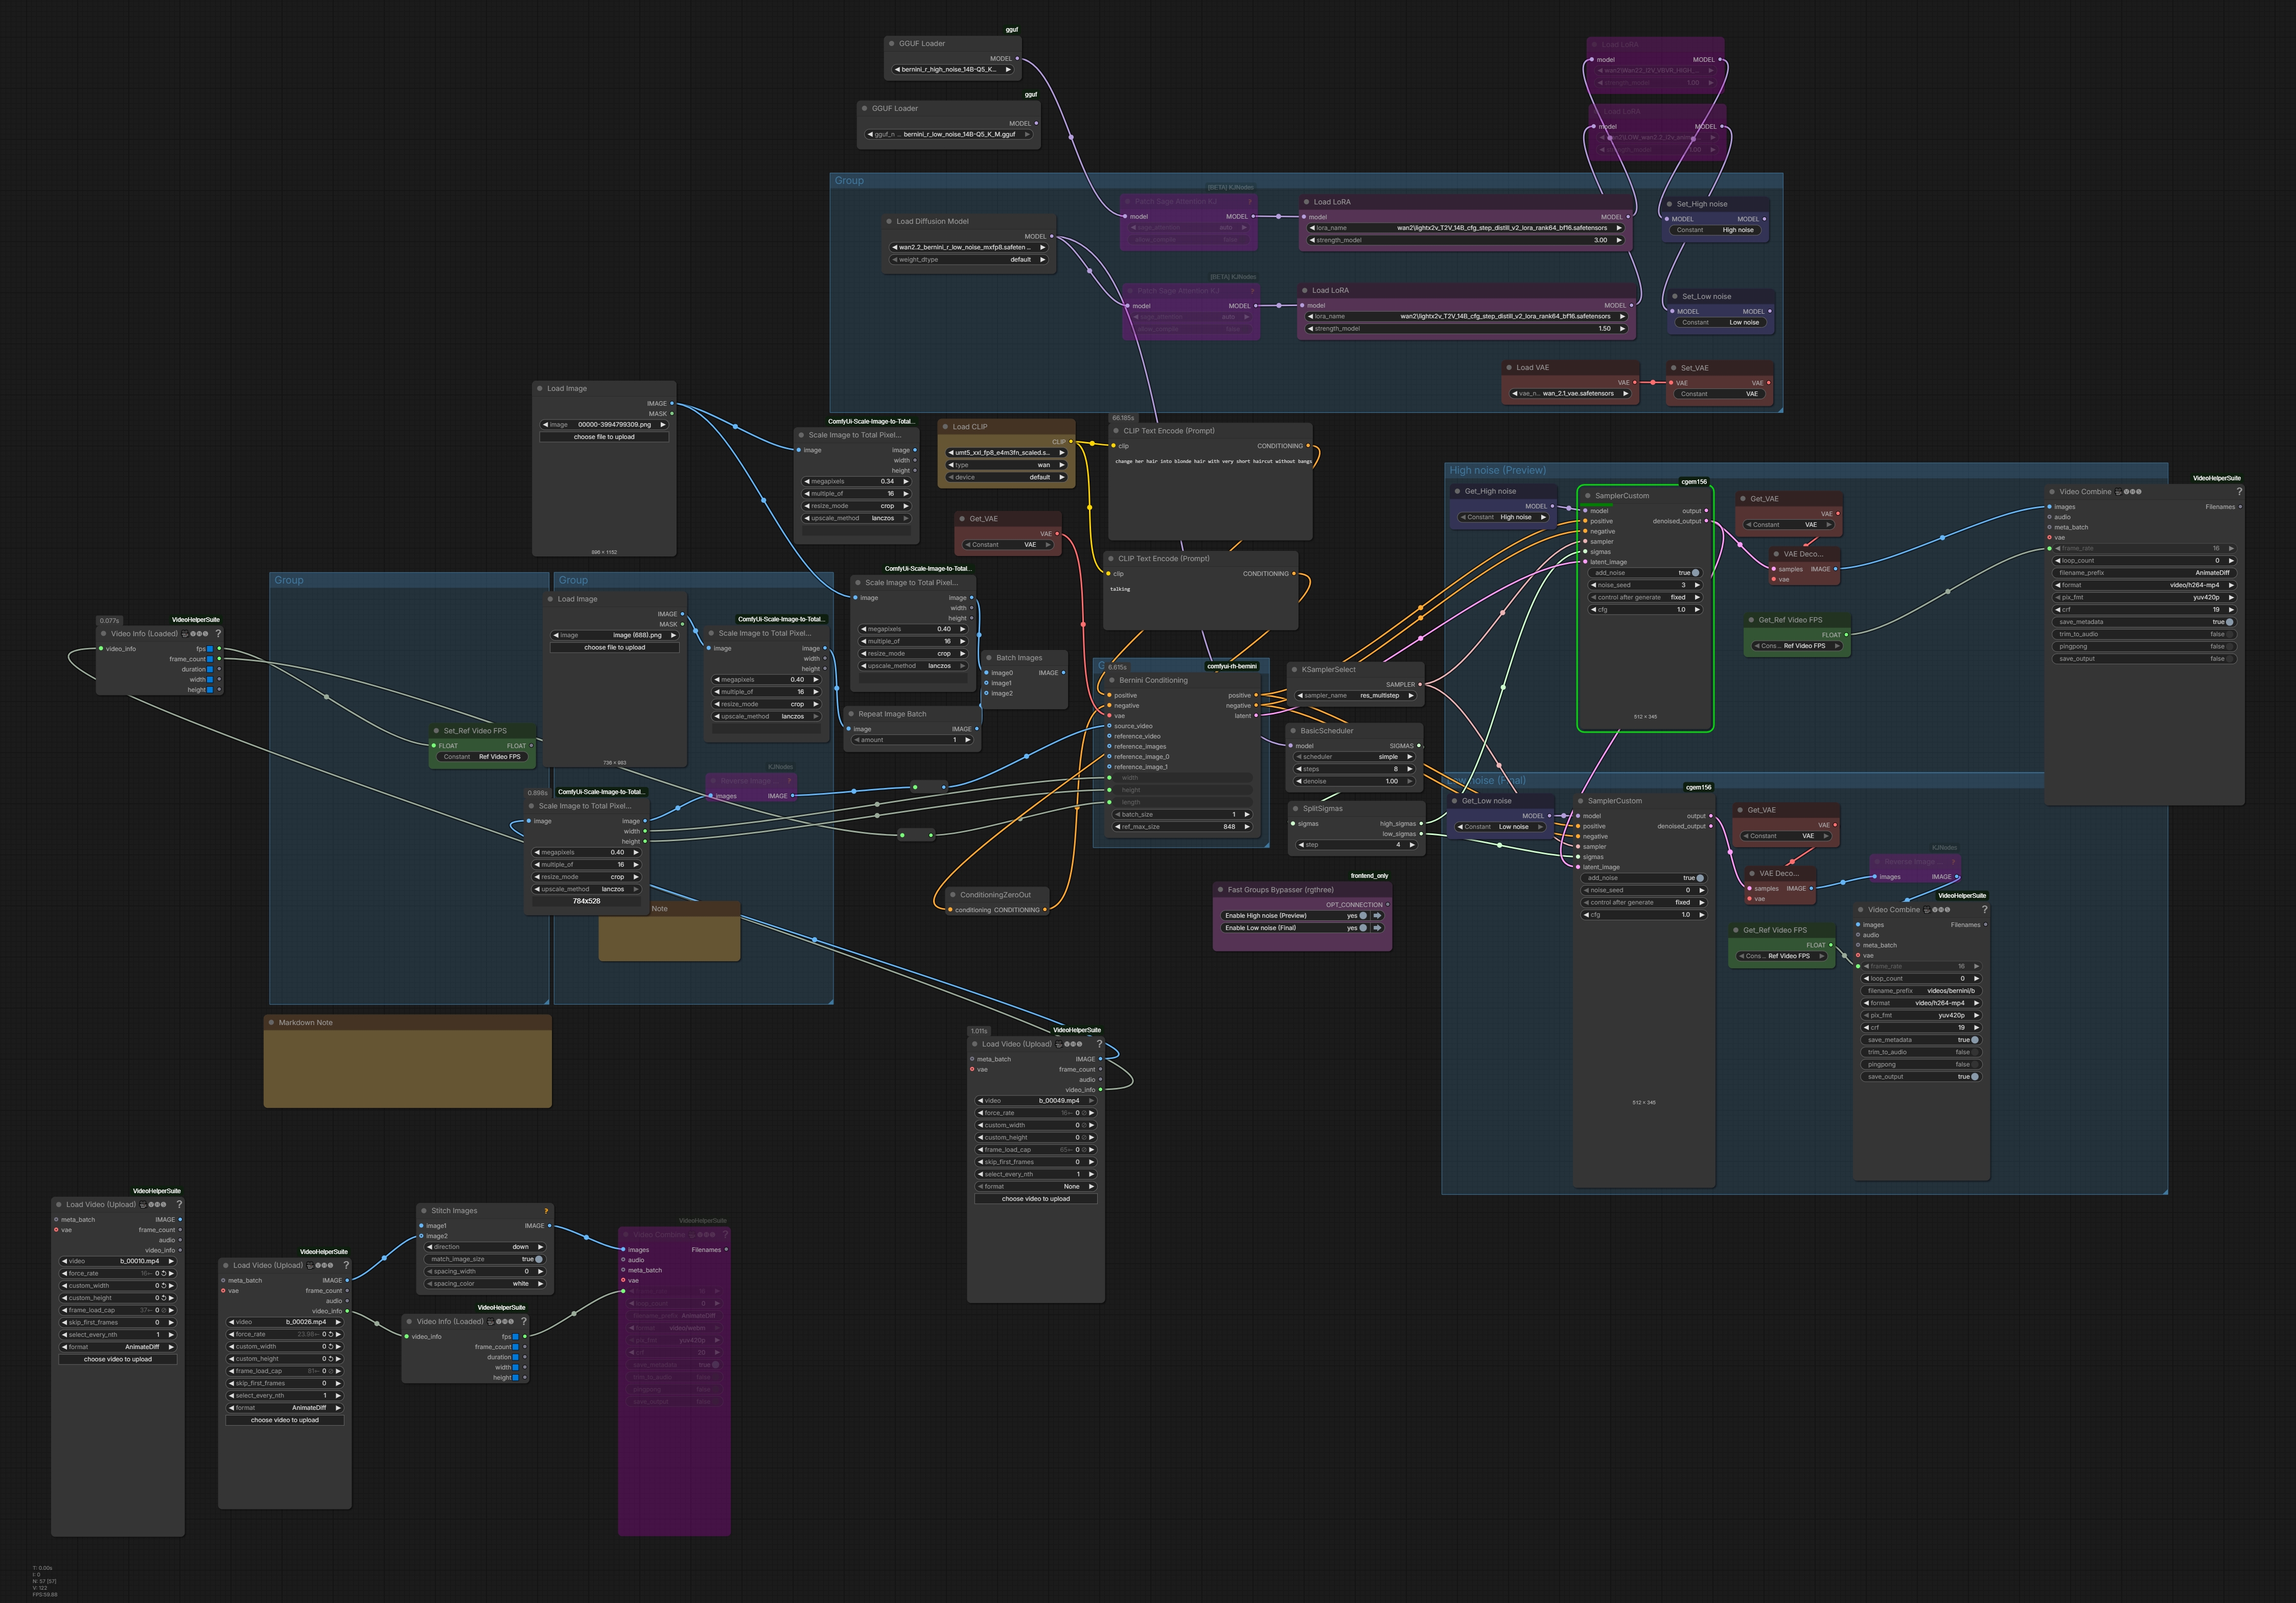Click the '784x528' size readout
The height and width of the screenshot is (1603, 2296).
pos(587,901)
